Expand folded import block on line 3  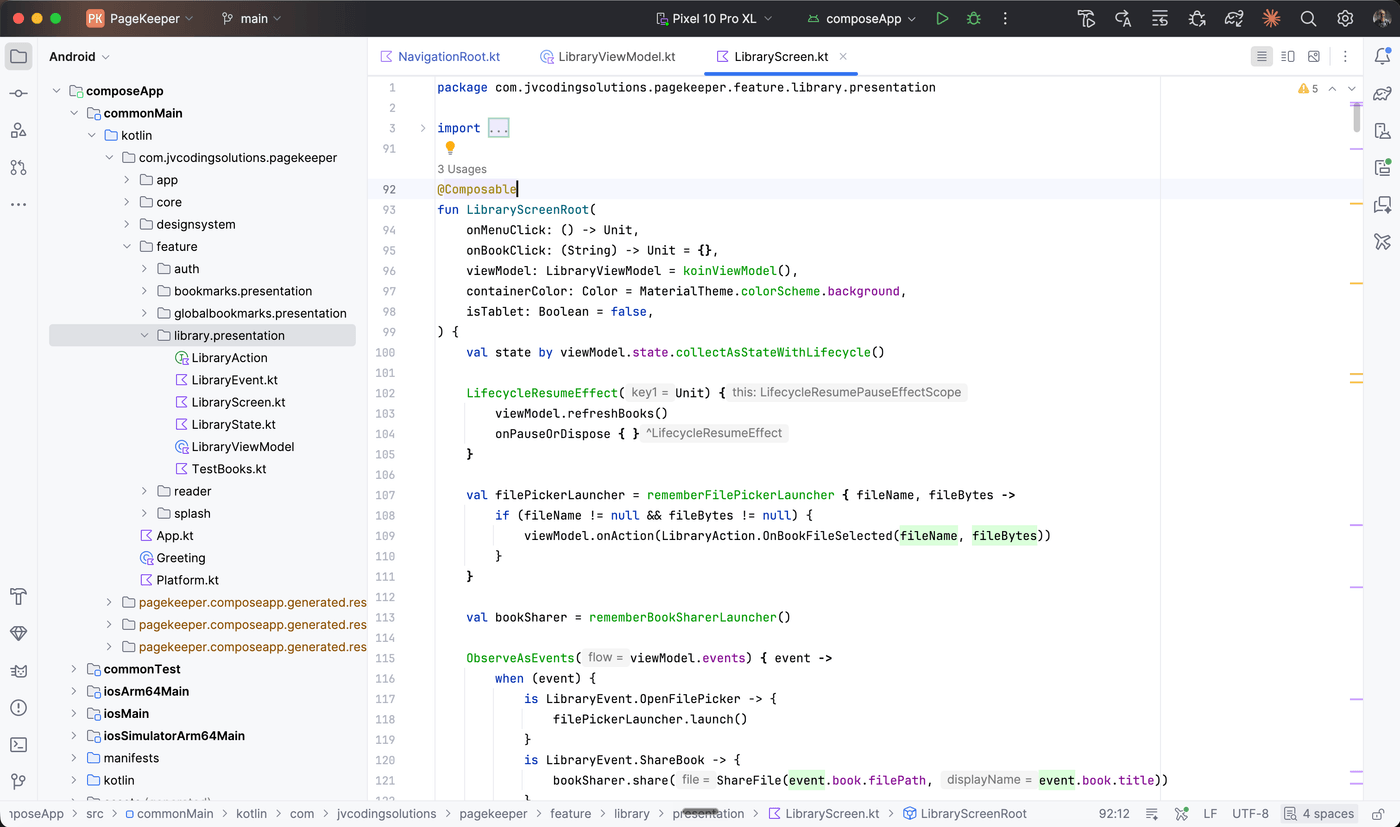coord(423,128)
